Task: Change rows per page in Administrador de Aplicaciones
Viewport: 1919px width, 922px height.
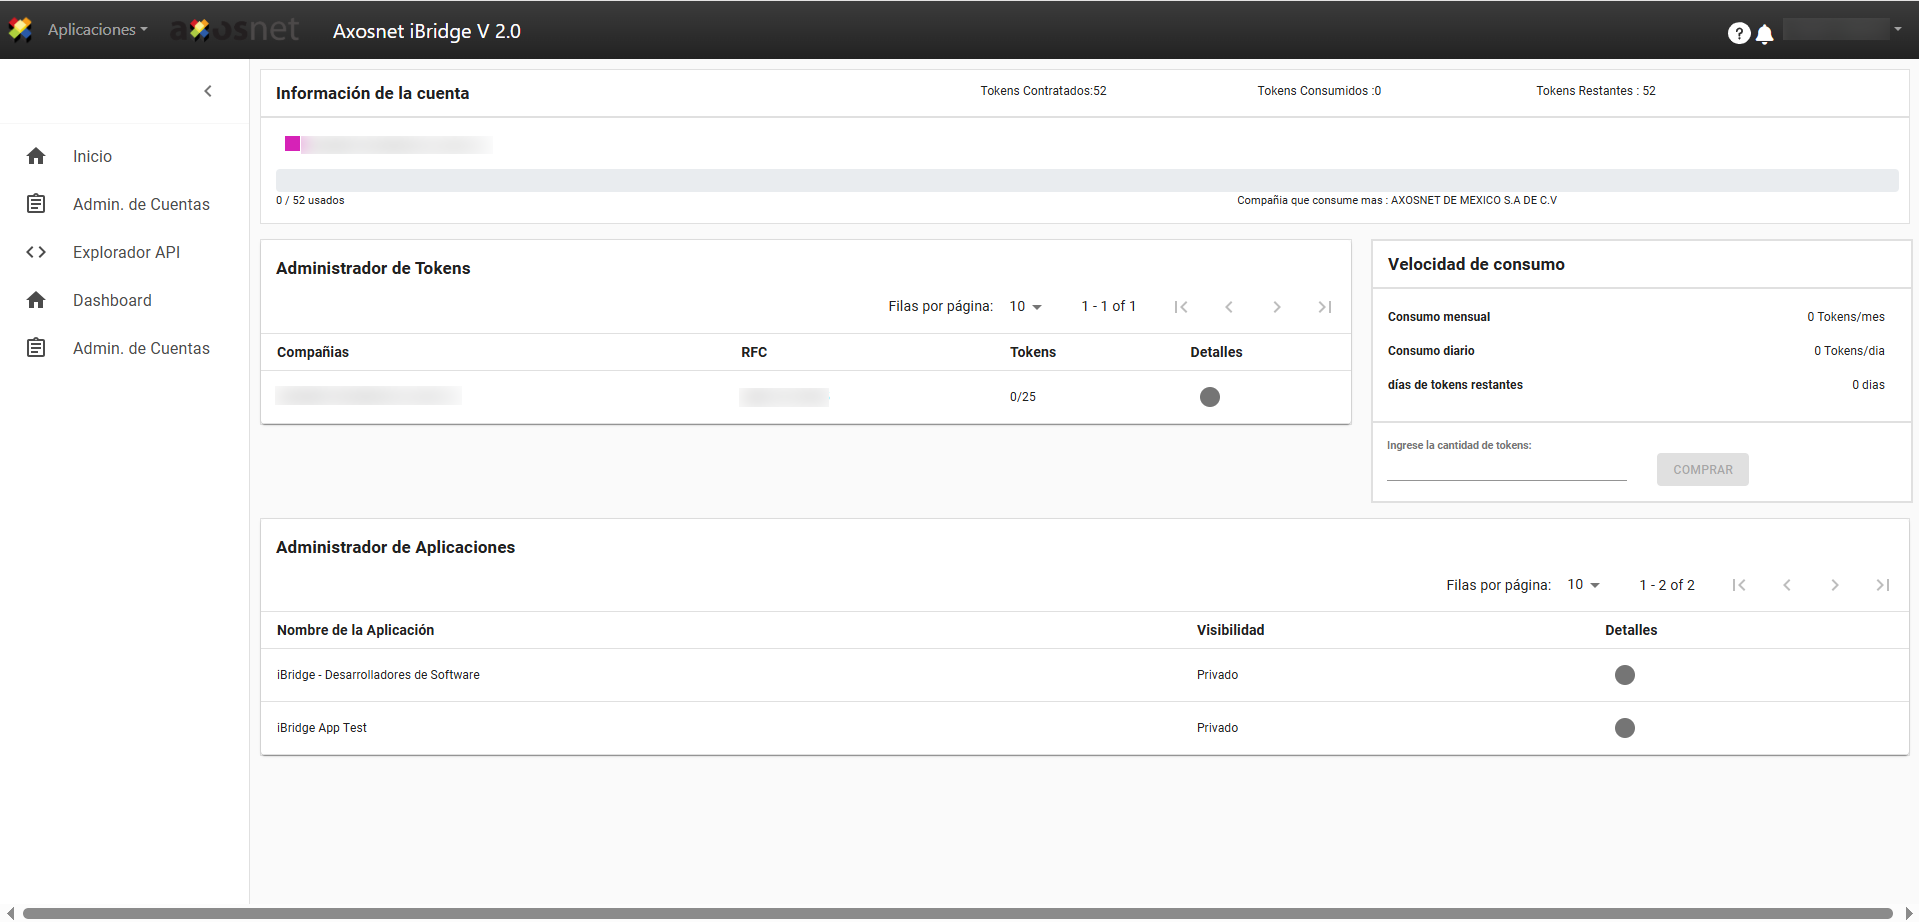Action: 1583,585
